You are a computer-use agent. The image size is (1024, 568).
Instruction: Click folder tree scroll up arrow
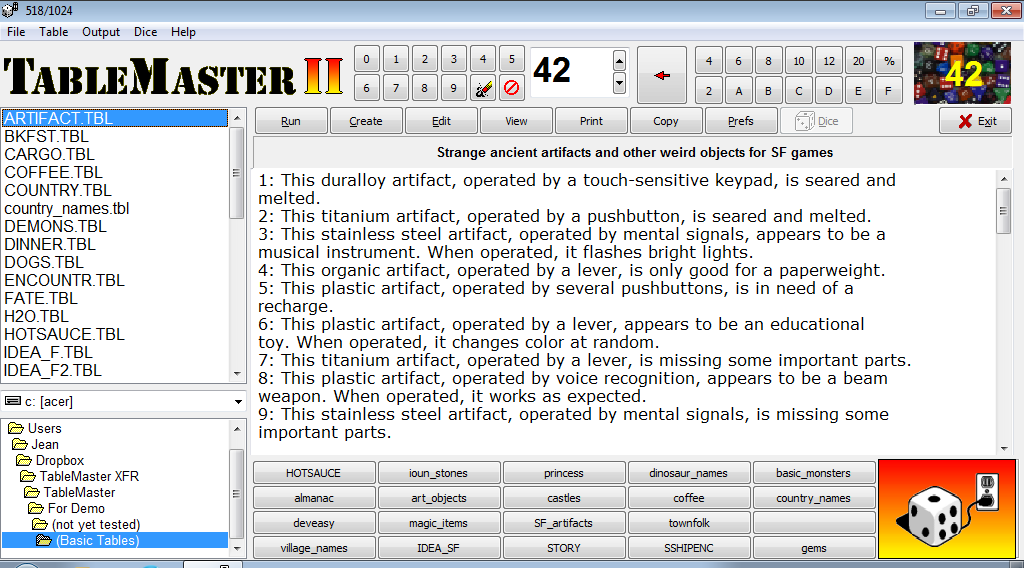pos(237,428)
